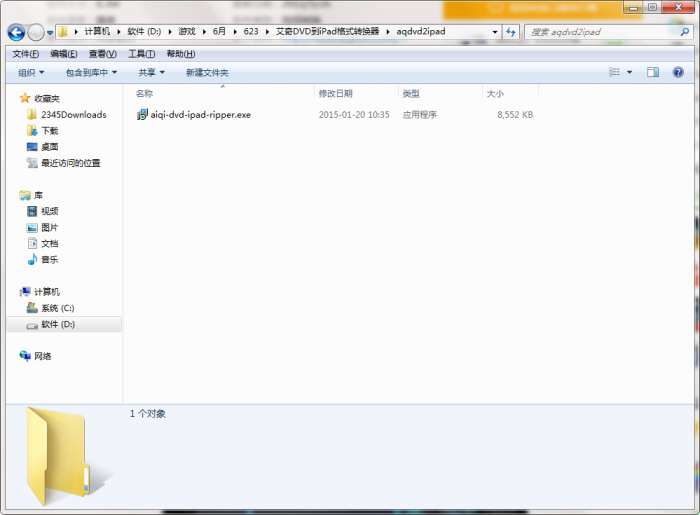
Task: Open 桌面 in the sidebar
Action: [x=50, y=147]
